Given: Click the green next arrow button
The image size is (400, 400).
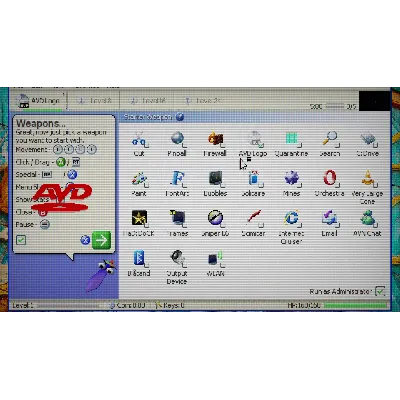Looking at the screenshot, I should click(101, 240).
